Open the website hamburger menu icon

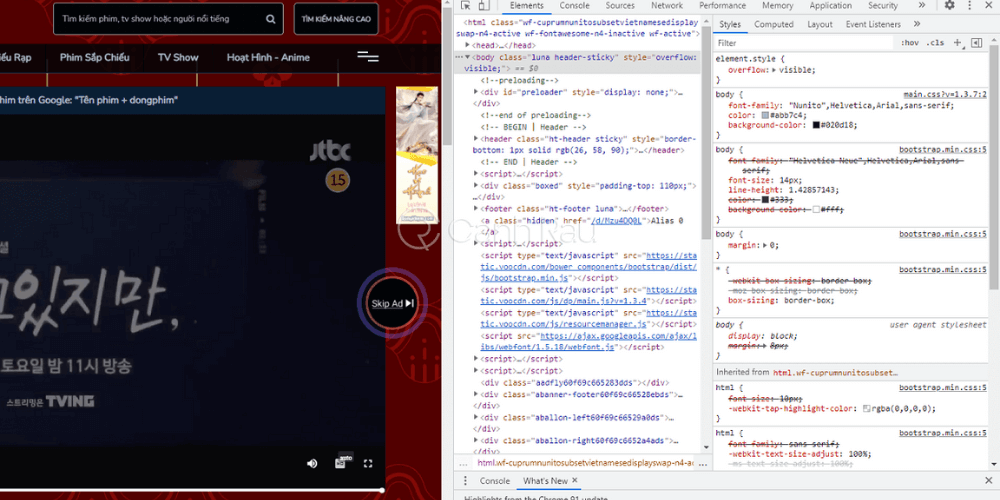pyautogui.click(x=368, y=57)
